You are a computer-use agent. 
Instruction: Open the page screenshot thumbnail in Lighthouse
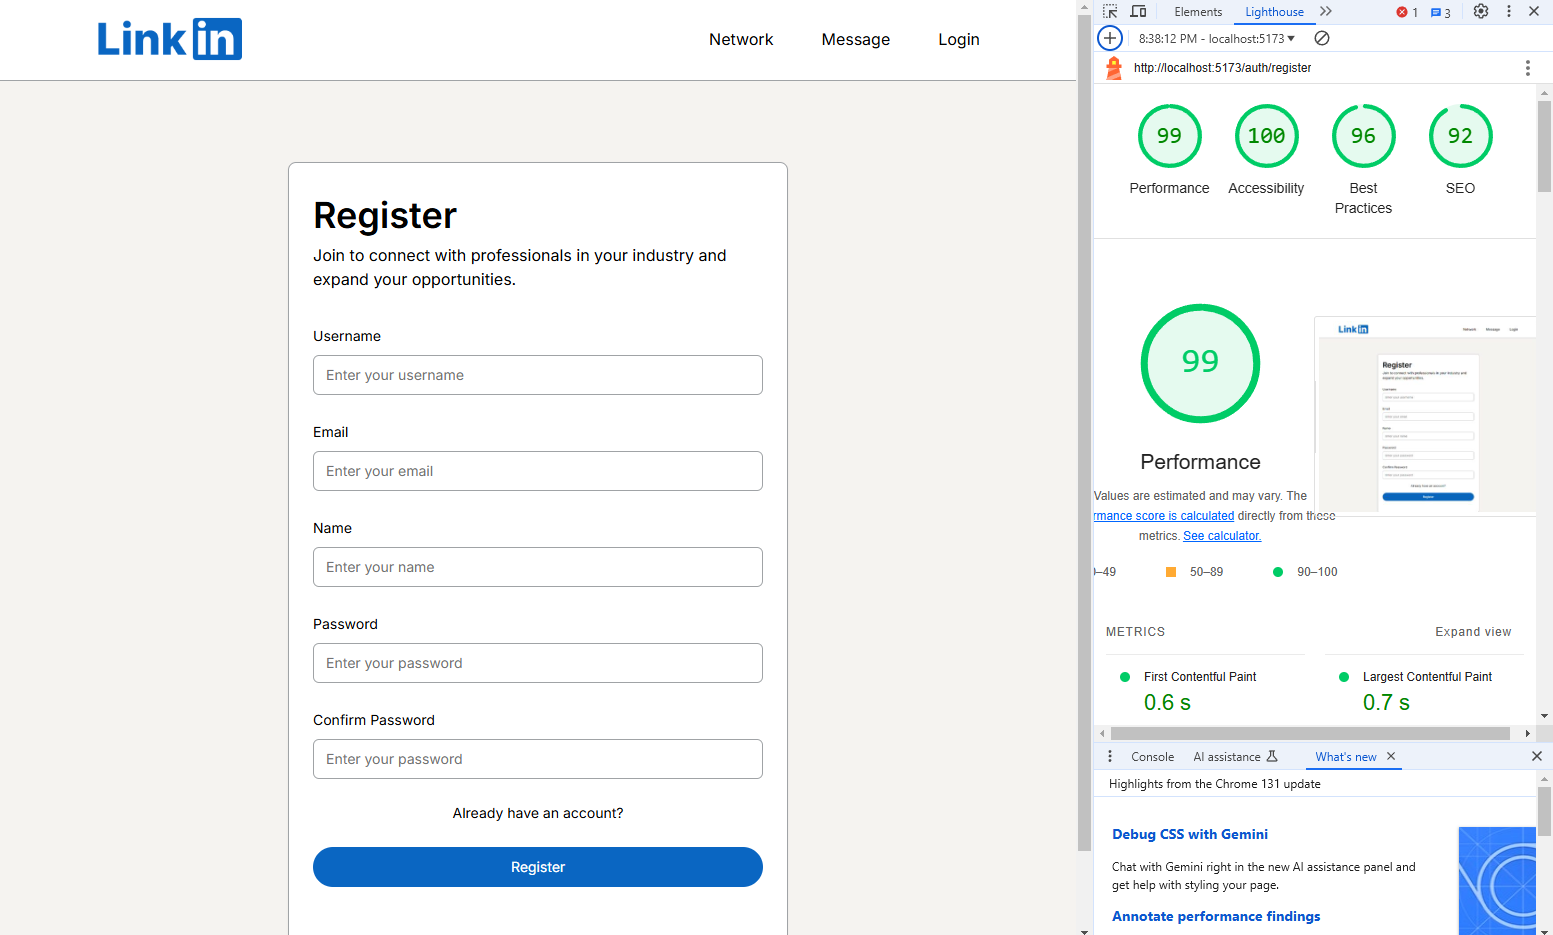coord(1425,415)
